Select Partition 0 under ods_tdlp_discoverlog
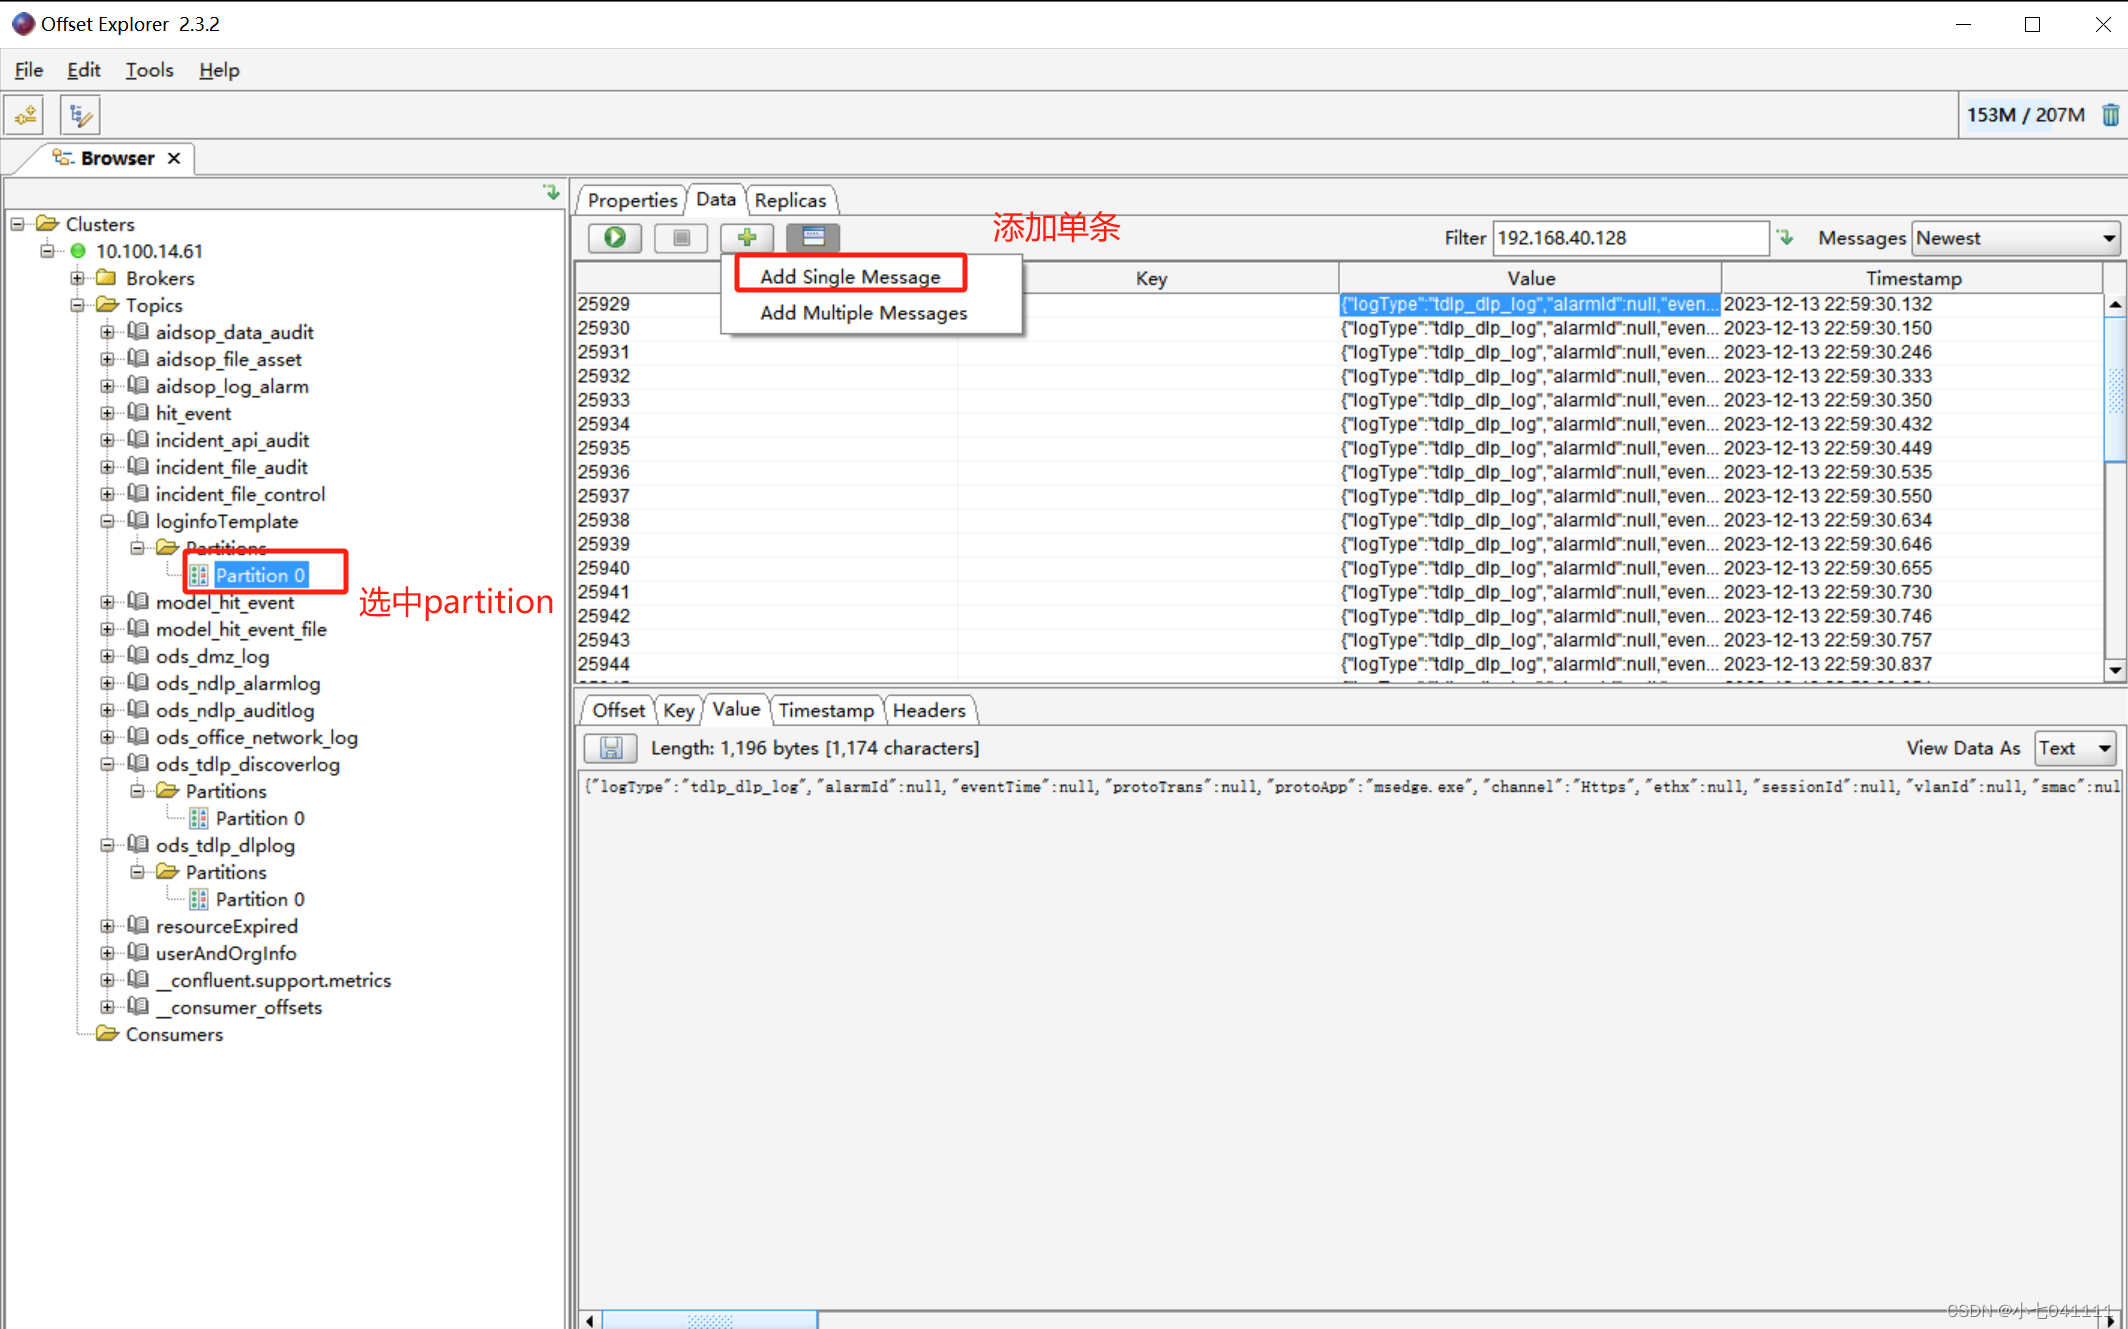Screen dimensions: 2128x1329 click(260, 818)
